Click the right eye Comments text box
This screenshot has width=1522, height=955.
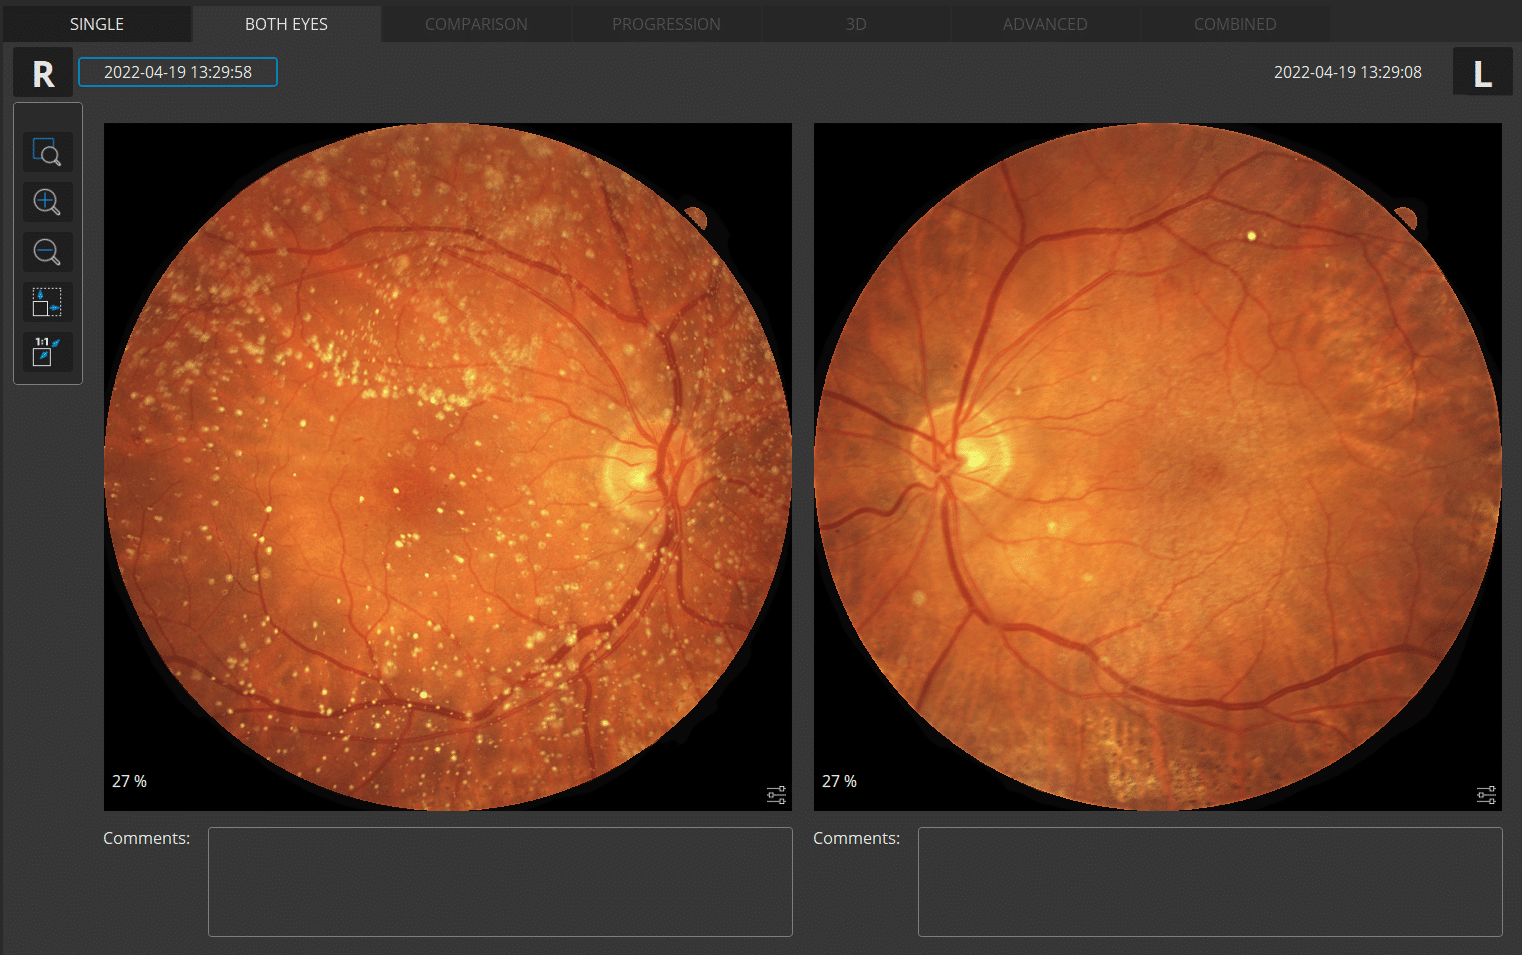(500, 881)
